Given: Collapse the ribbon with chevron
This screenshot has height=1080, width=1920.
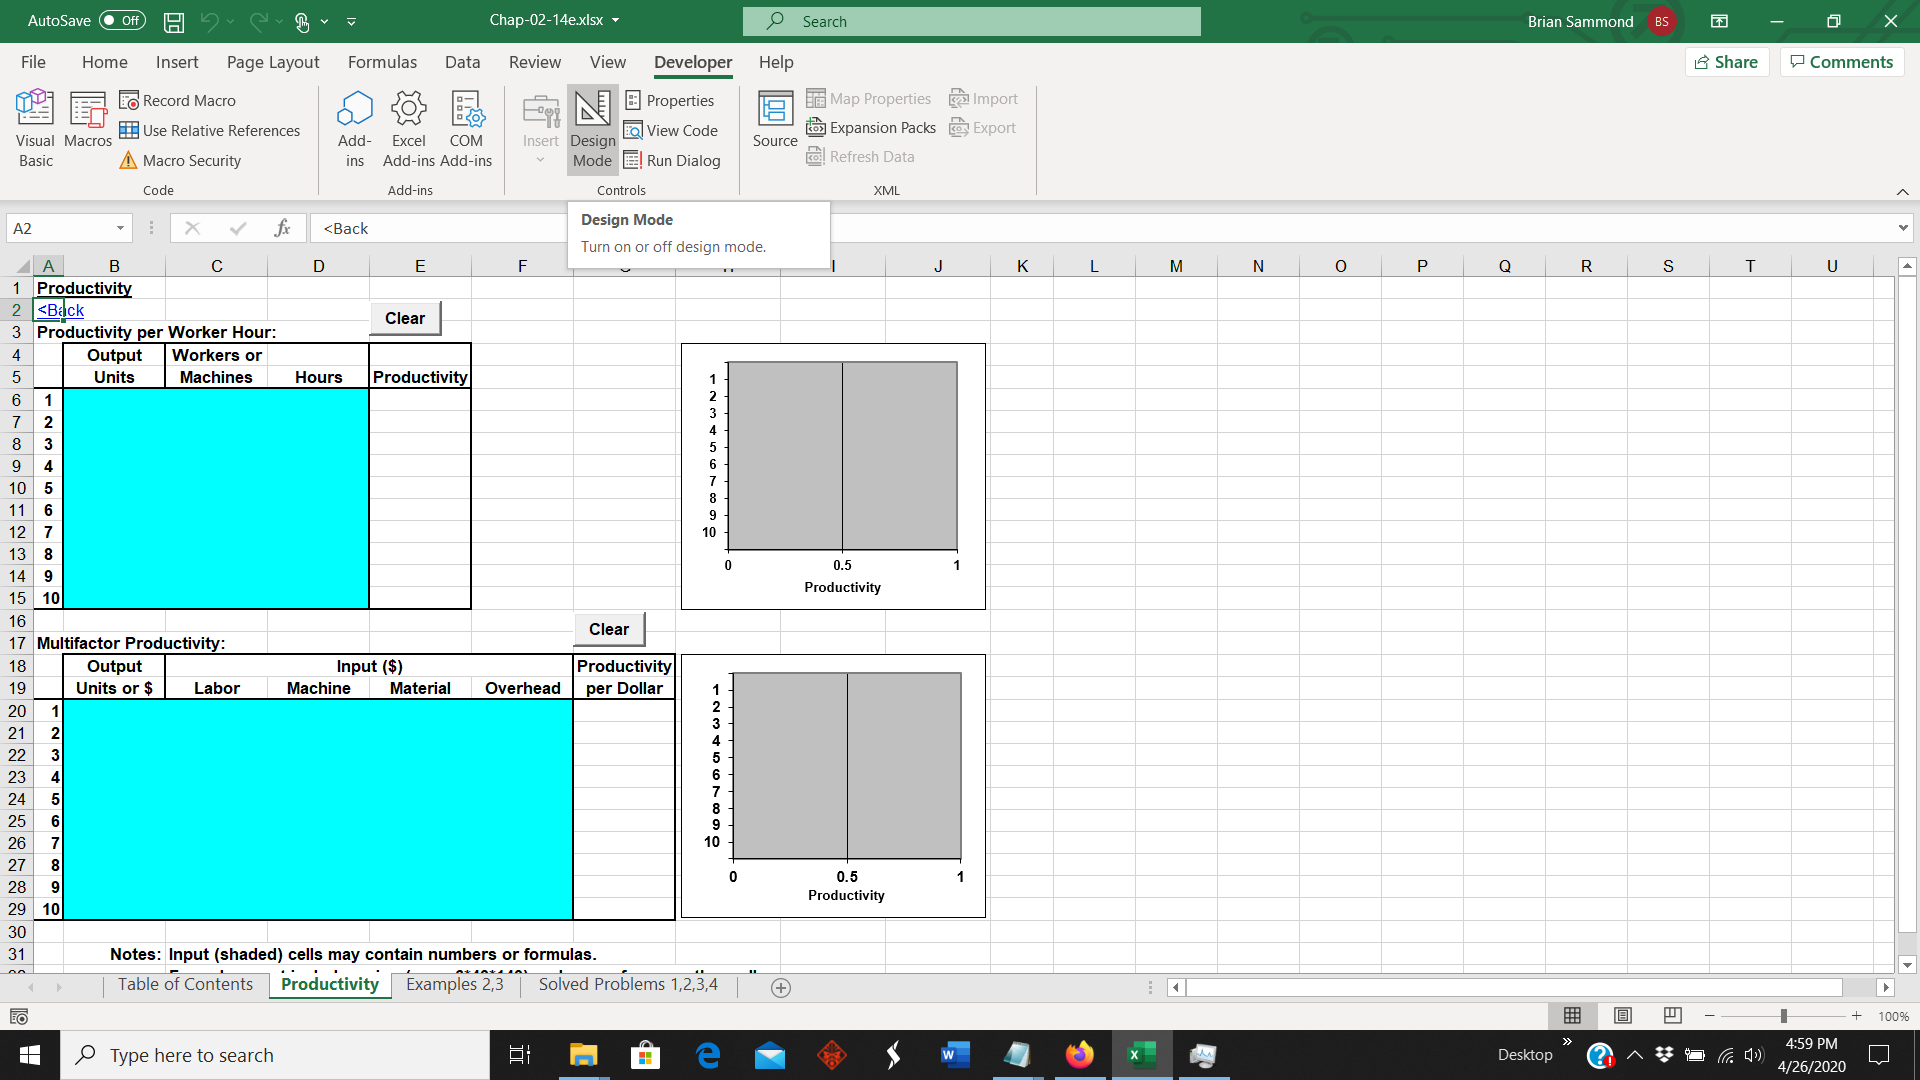Looking at the screenshot, I should point(1902,191).
